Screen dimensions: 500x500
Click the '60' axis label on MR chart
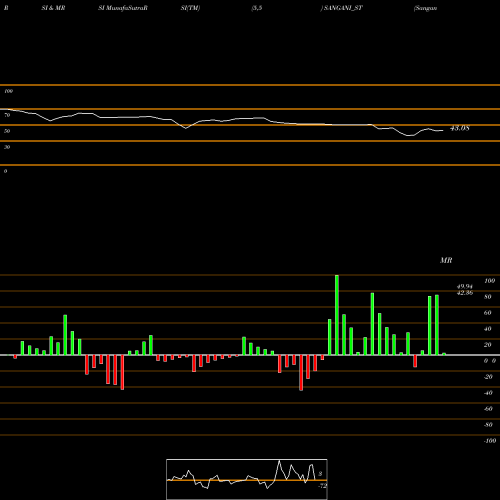pos(488,313)
